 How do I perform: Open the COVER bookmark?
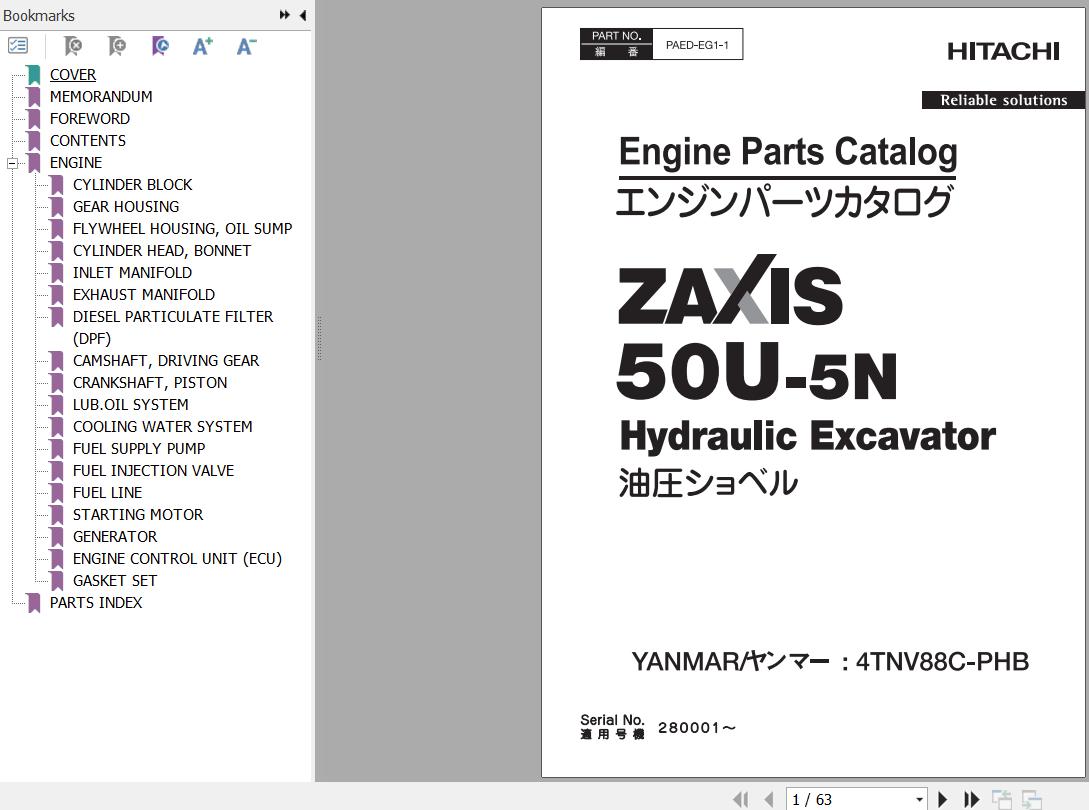point(73,74)
